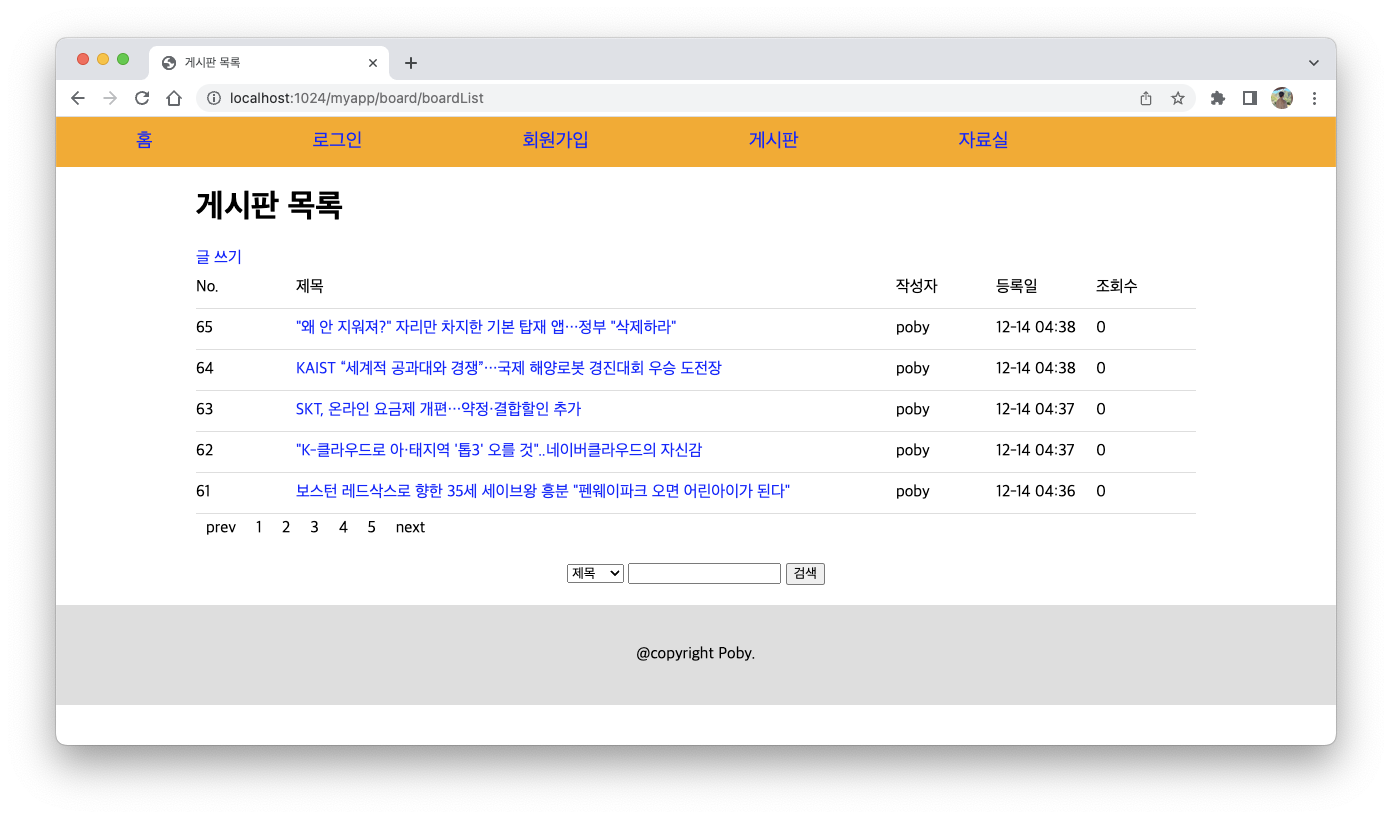Image resolution: width=1392 pixels, height=819 pixels.
Task: Open 게시판 in navigation bar
Action: coord(773,140)
